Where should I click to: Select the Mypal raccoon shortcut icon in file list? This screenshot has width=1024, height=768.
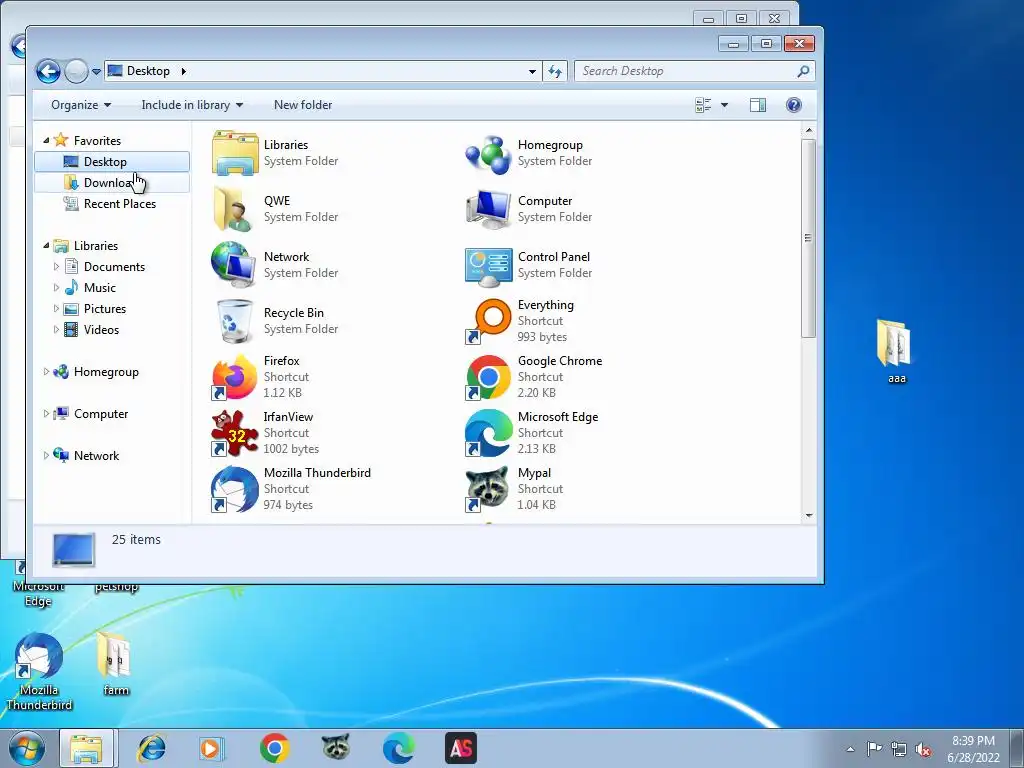tap(488, 489)
